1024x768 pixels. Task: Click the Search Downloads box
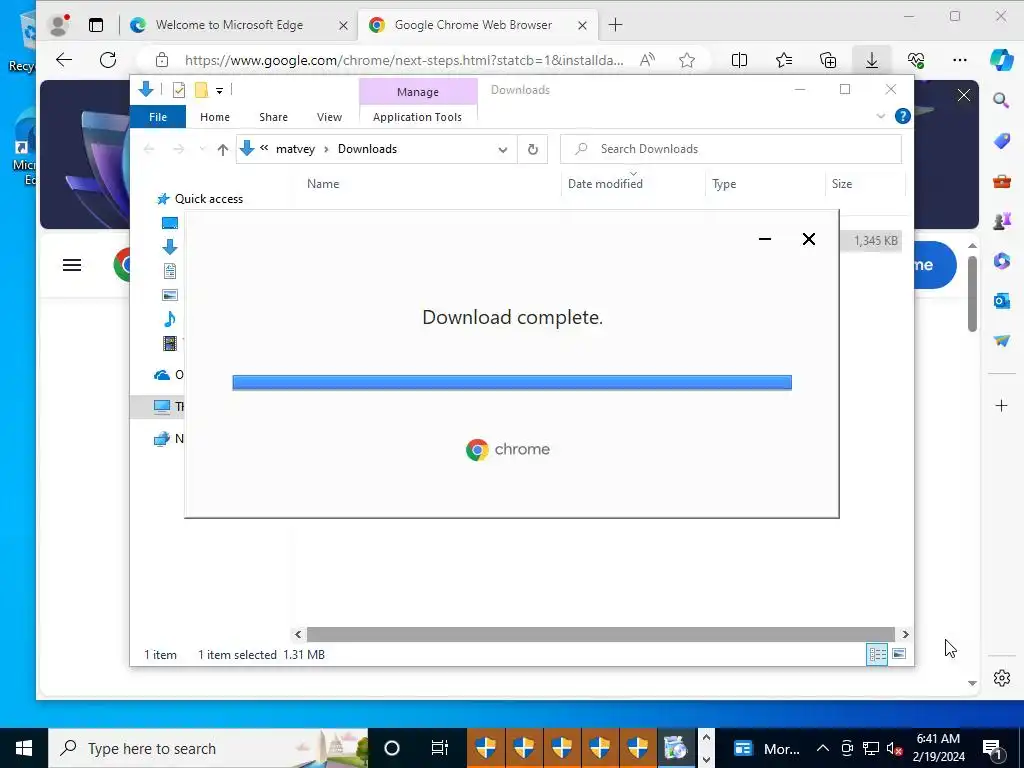coord(731,149)
